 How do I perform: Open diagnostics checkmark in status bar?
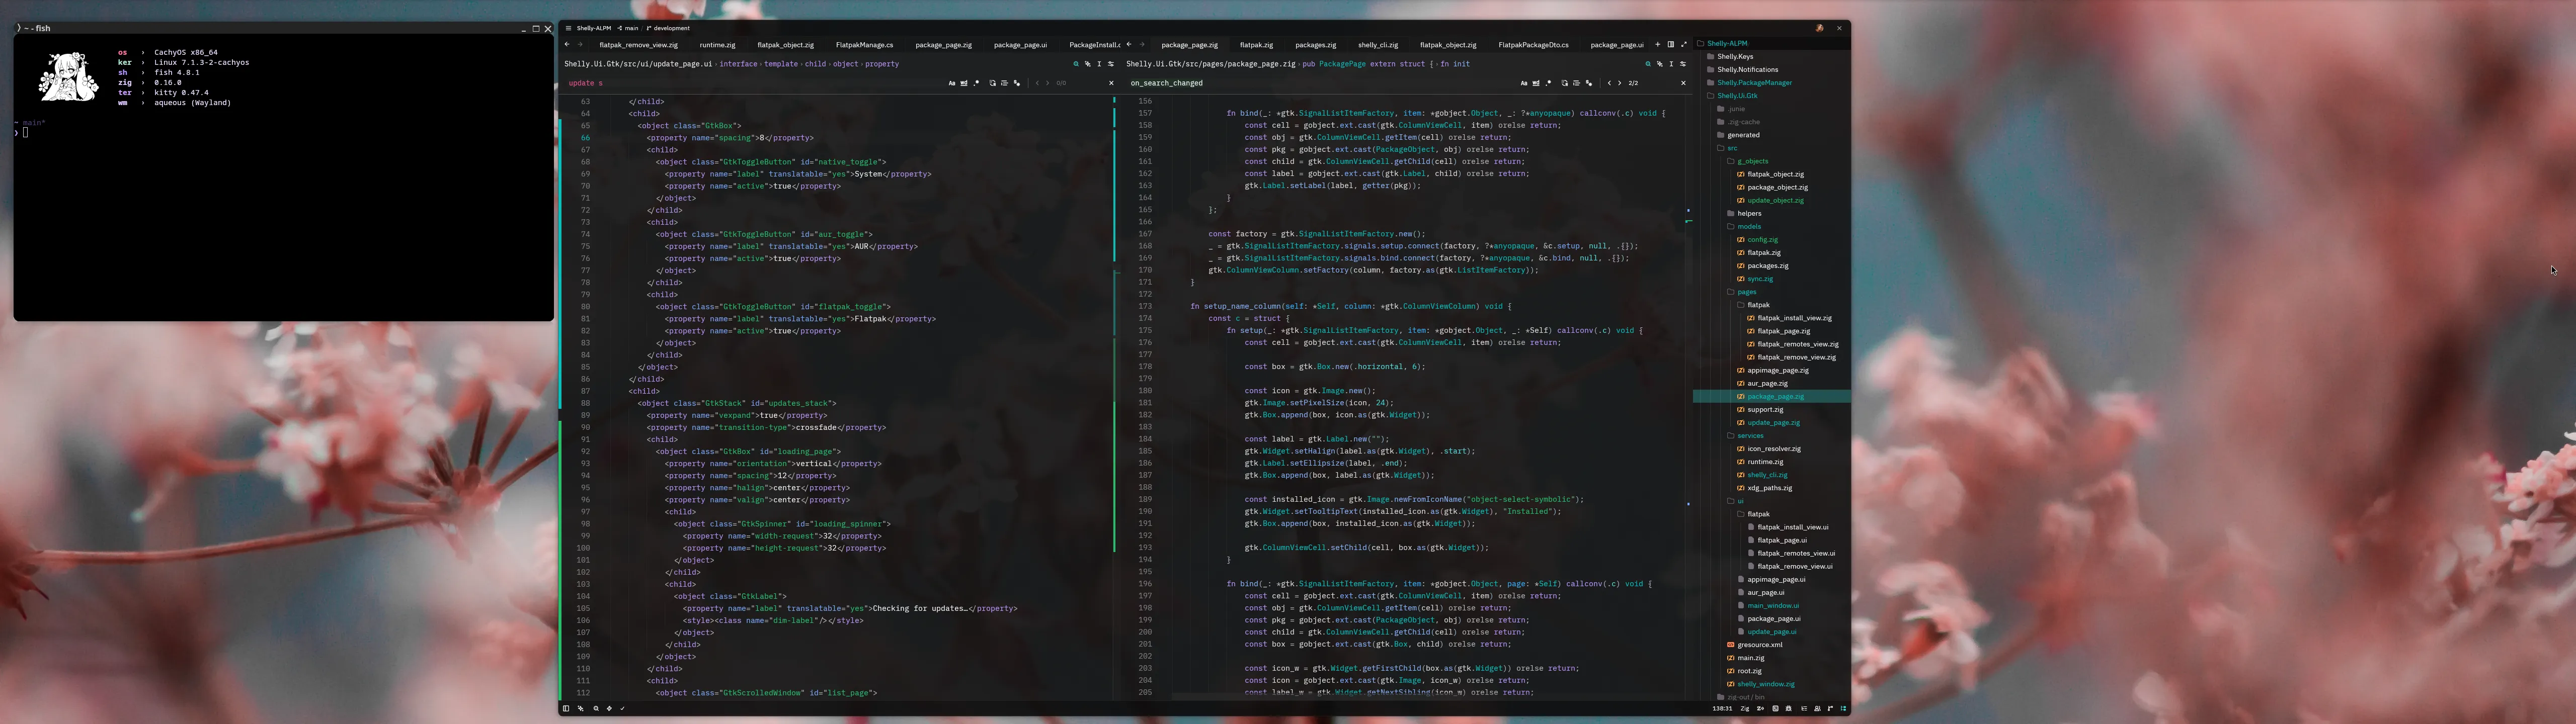[x=622, y=708]
